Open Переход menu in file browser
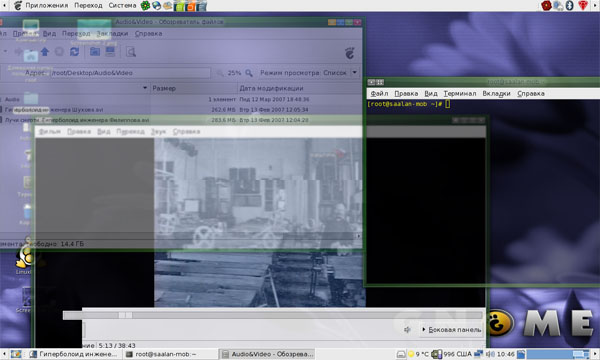 point(76,34)
